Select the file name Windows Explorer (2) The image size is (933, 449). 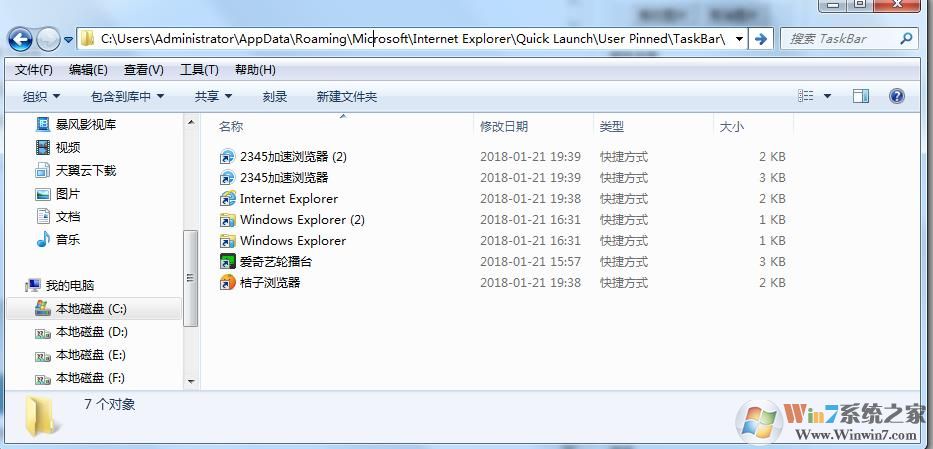click(x=302, y=220)
